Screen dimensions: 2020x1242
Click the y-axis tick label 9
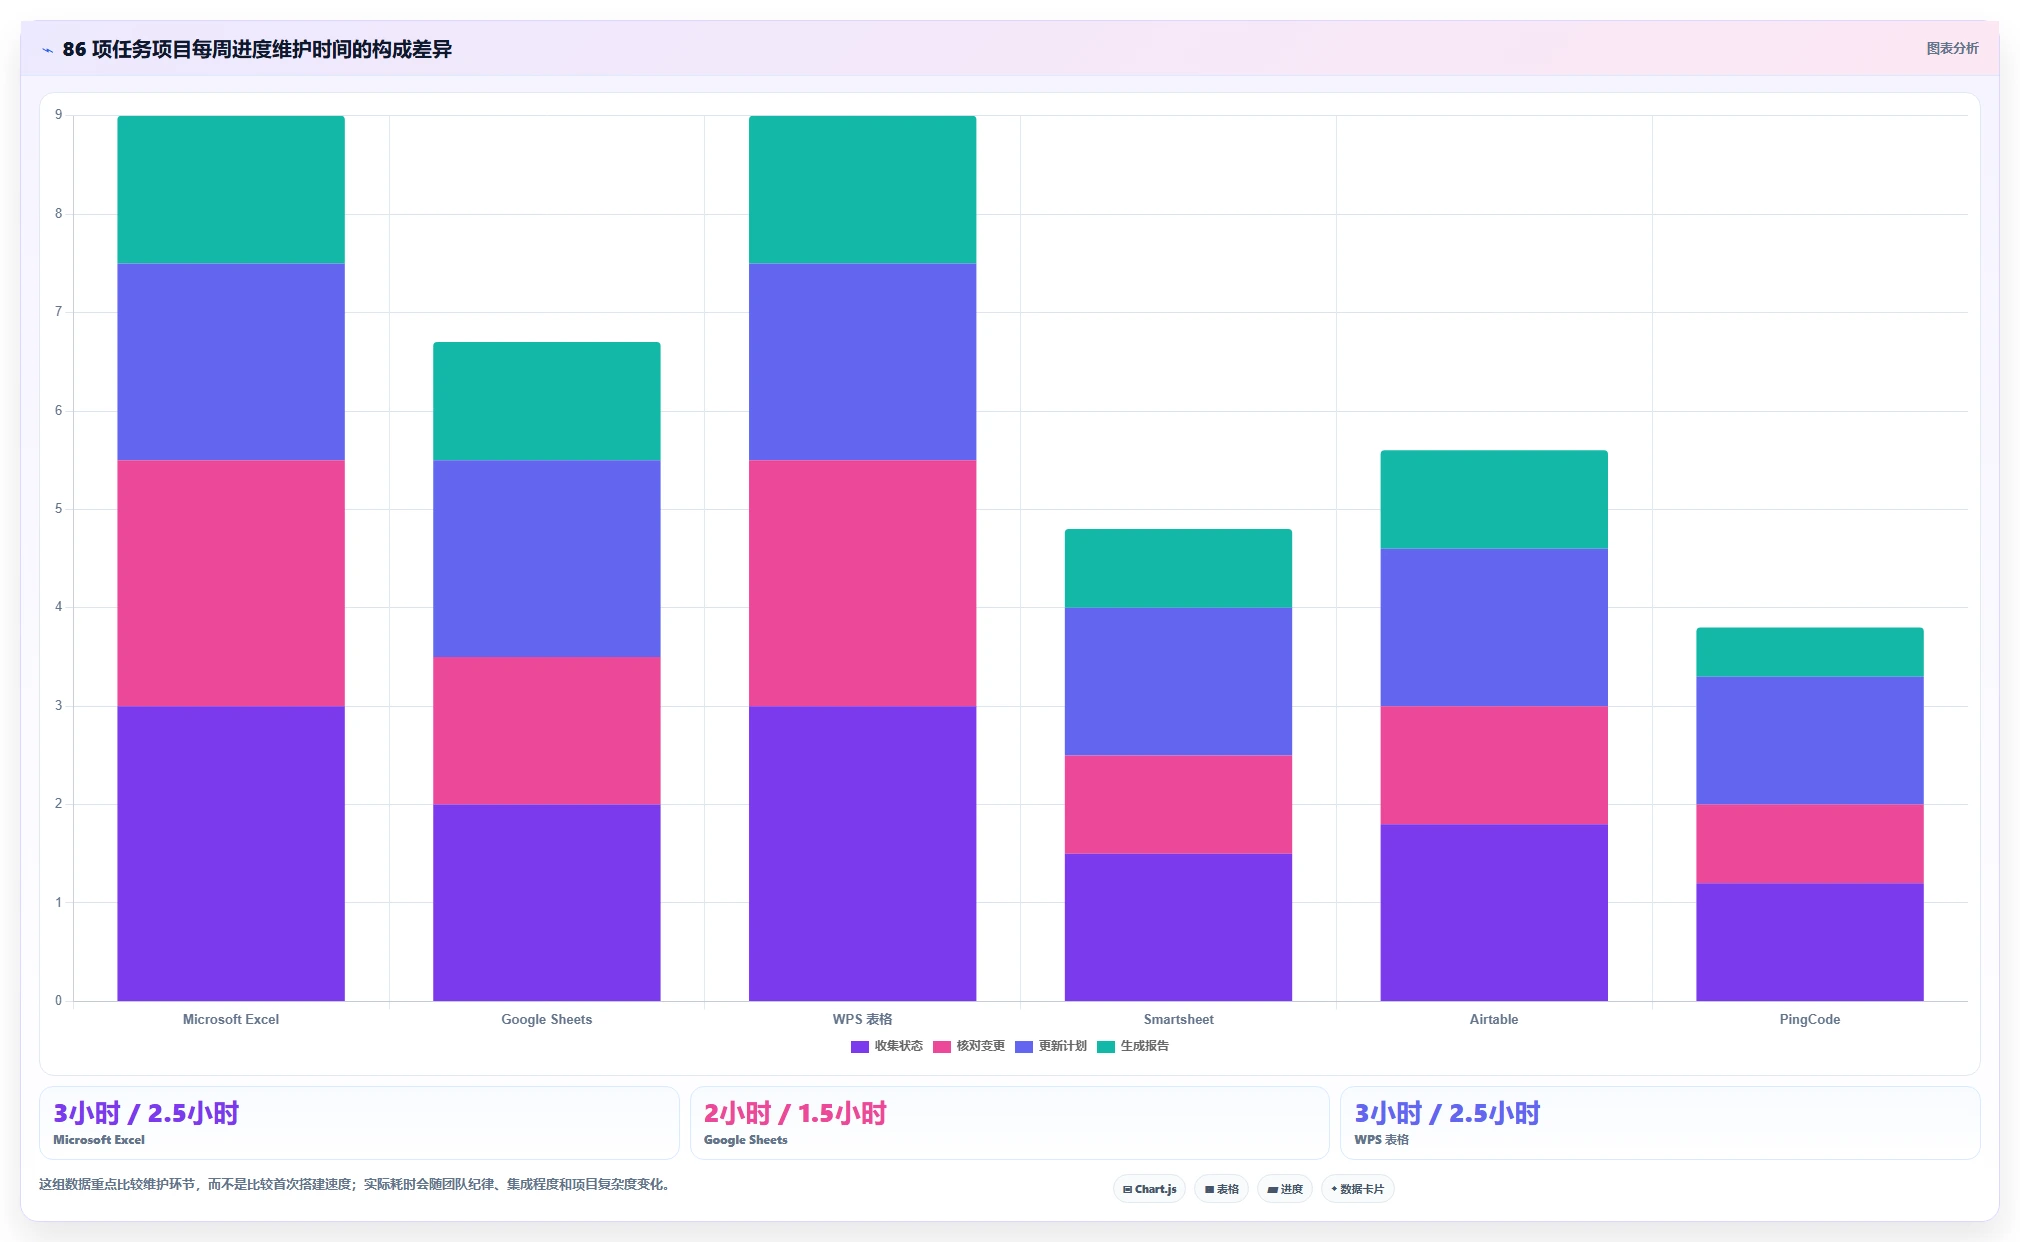[59, 115]
